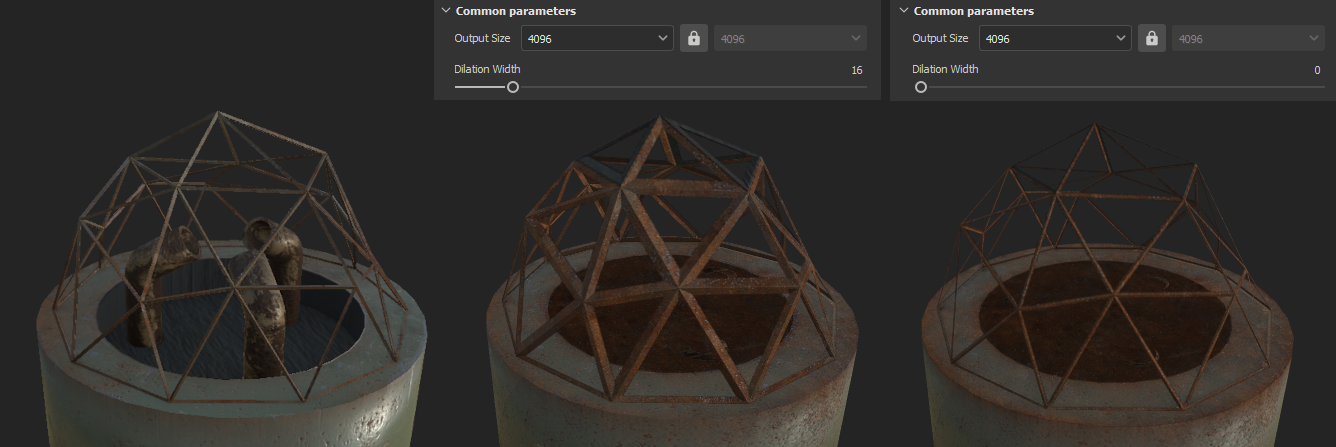Click the right panel Output Size label
The height and width of the screenshot is (447, 1336).
(940, 38)
